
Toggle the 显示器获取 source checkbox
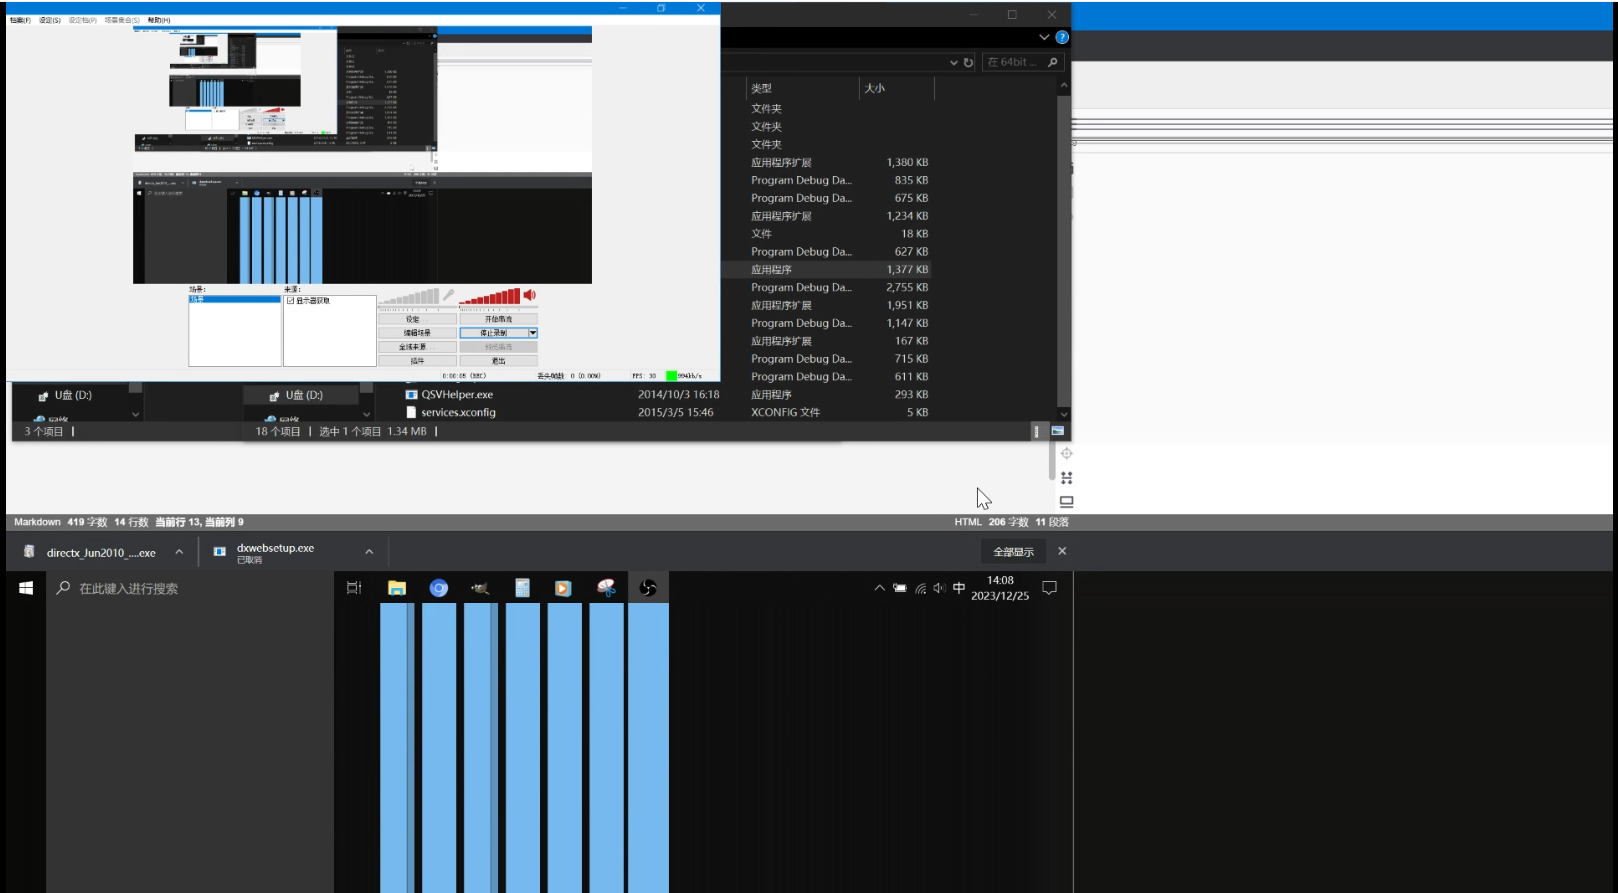tap(291, 301)
